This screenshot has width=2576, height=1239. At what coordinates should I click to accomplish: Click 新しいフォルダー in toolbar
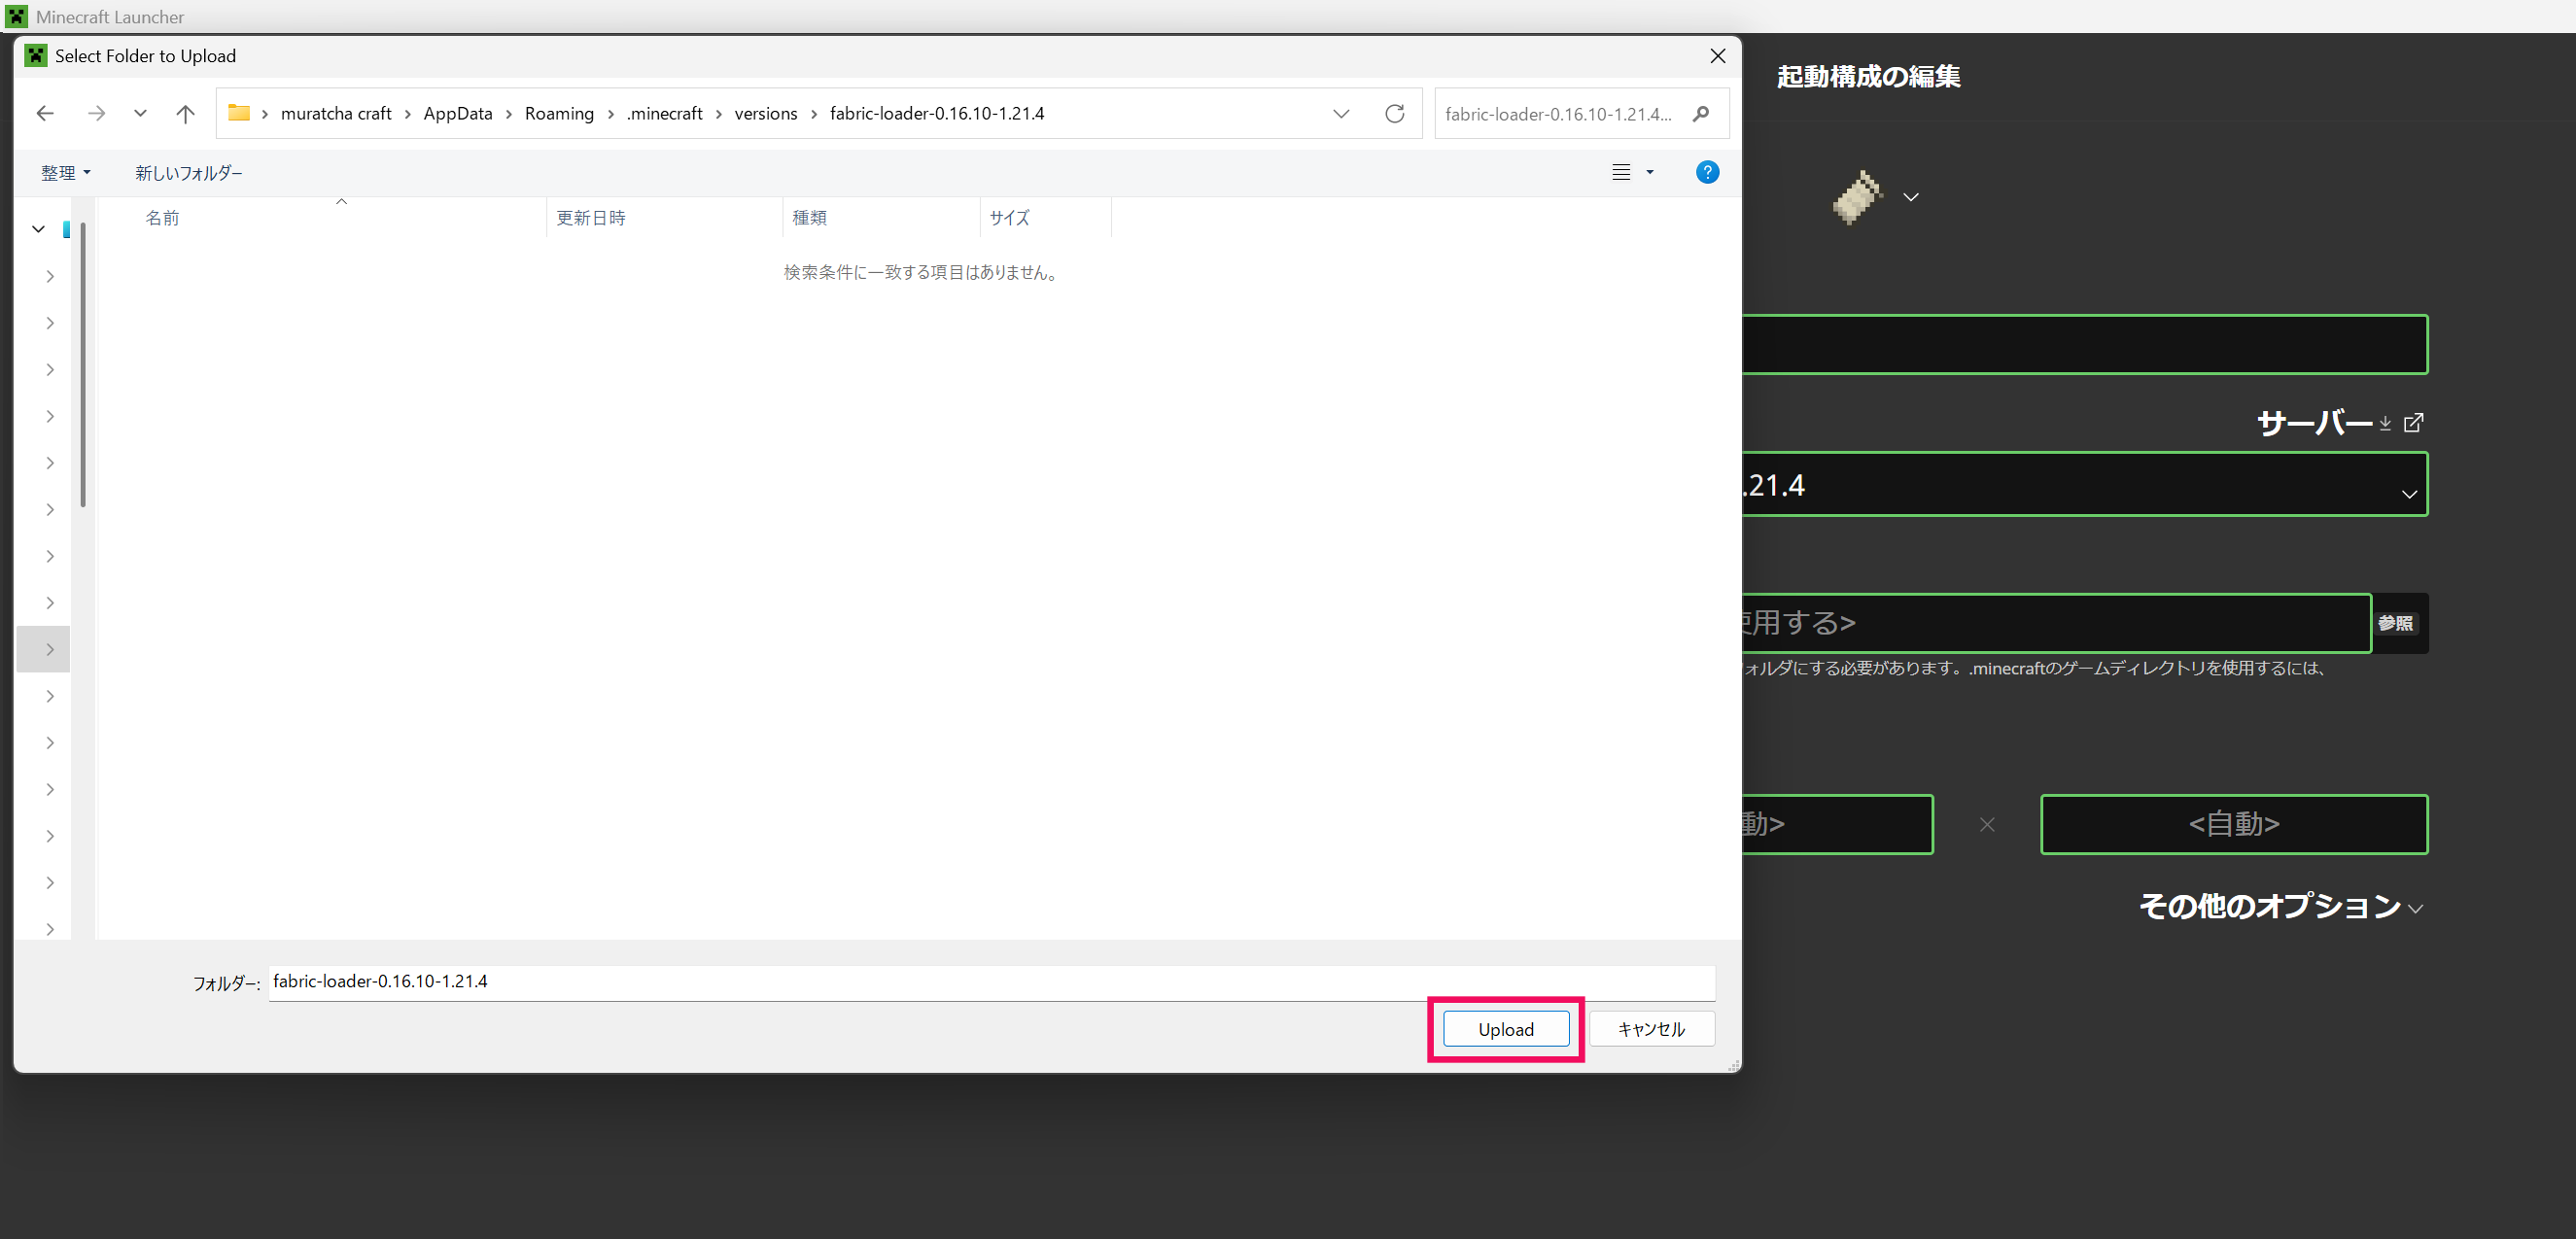[x=189, y=172]
